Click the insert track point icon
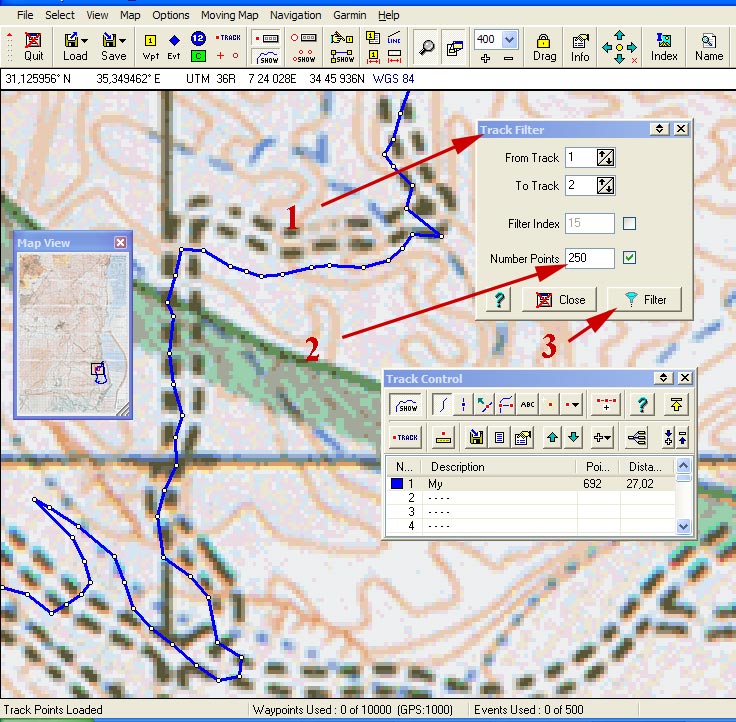The height and width of the screenshot is (722, 736). 506,405
